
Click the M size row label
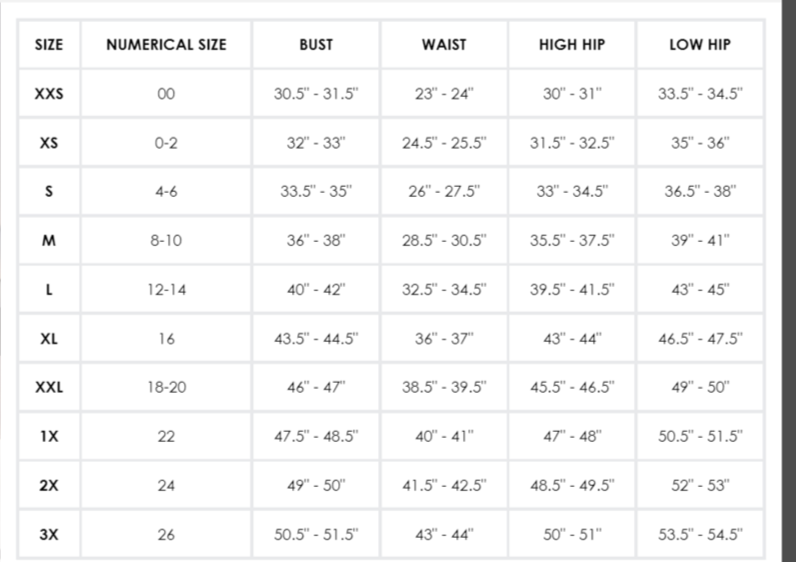tap(49, 241)
